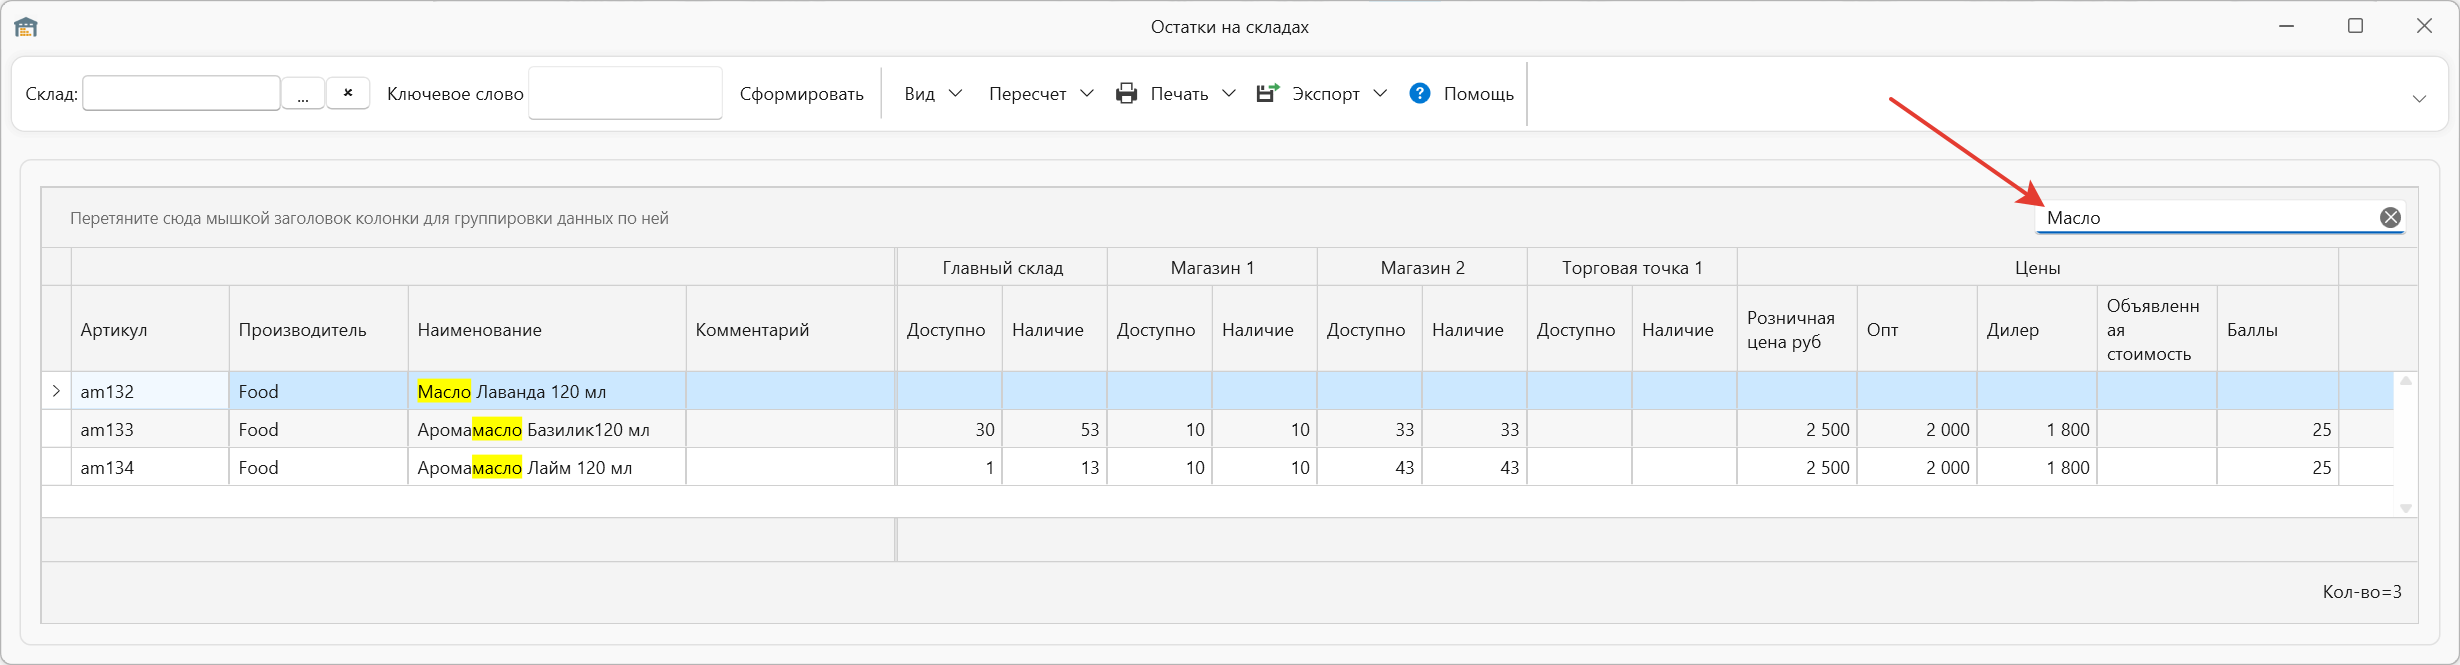This screenshot has width=2460, height=665.
Task: Click the Опт column header
Action: click(1917, 329)
